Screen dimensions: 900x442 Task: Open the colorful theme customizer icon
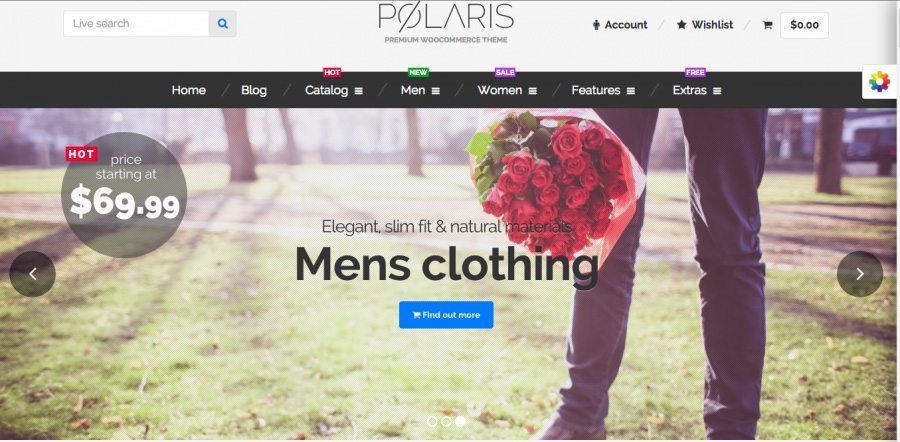879,82
